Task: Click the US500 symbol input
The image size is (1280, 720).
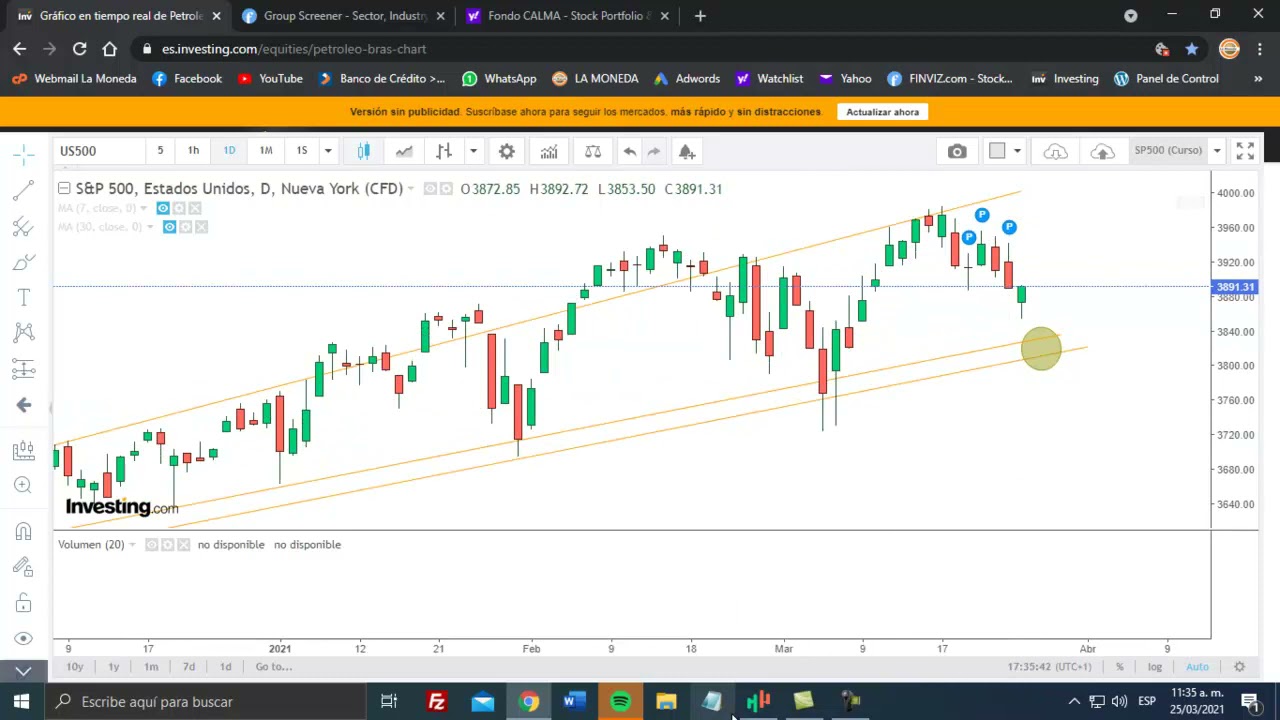Action: 98,151
